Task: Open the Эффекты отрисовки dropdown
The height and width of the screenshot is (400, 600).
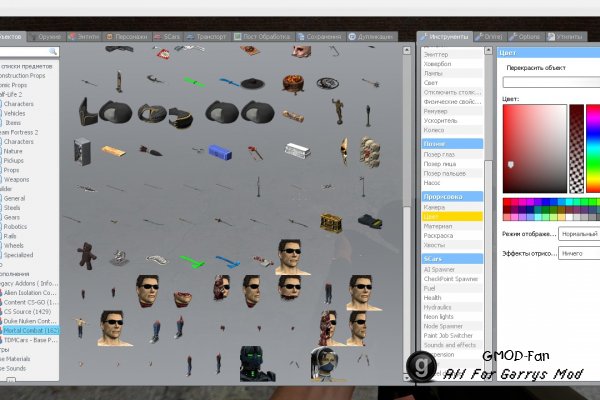Action: pyautogui.click(x=579, y=253)
